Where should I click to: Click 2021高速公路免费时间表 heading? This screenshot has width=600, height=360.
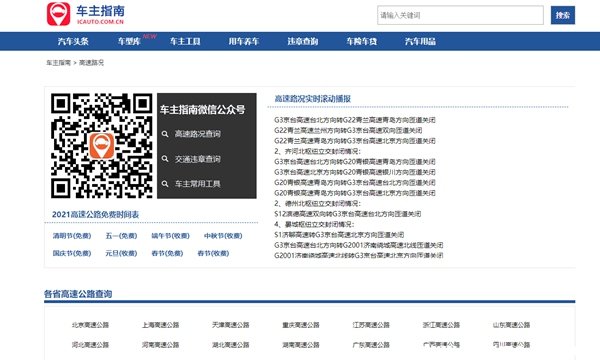pyautogui.click(x=95, y=214)
